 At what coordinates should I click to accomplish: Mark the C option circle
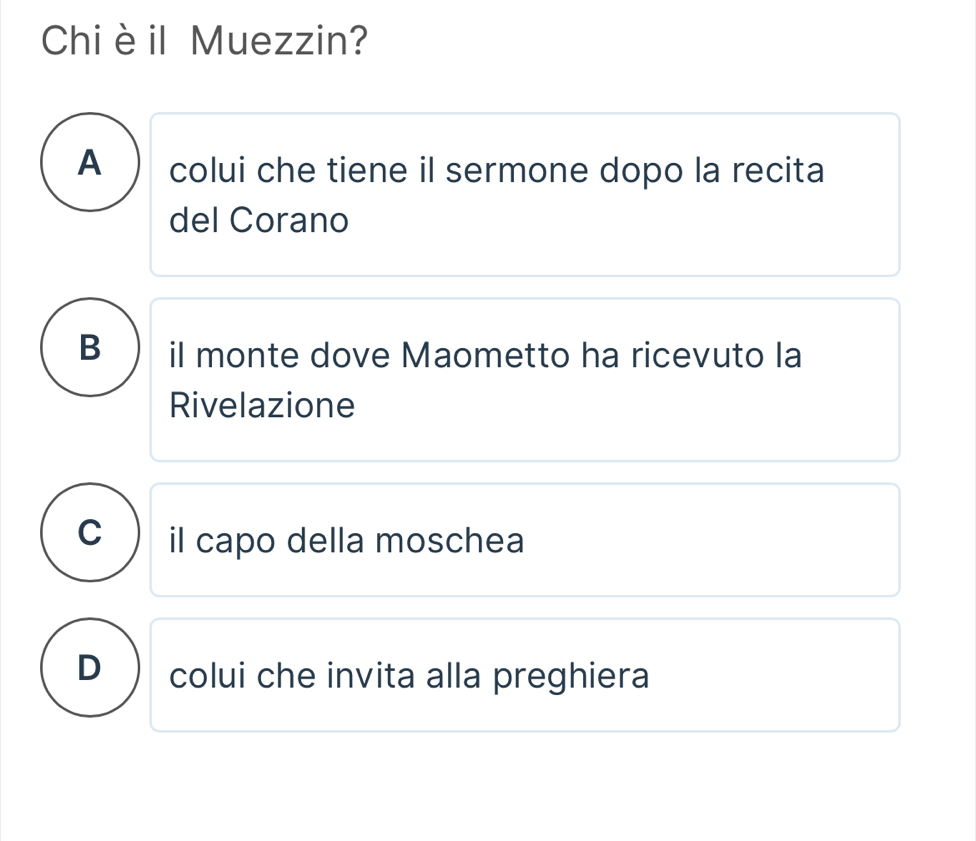click(91, 531)
